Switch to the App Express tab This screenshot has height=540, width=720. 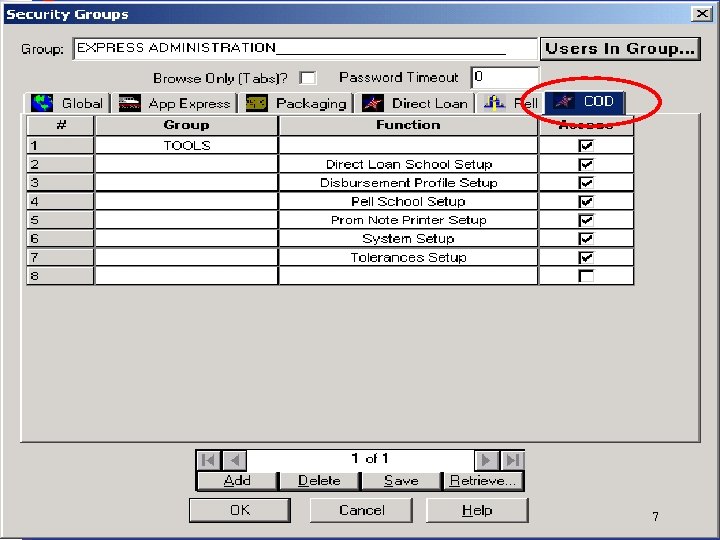[174, 103]
